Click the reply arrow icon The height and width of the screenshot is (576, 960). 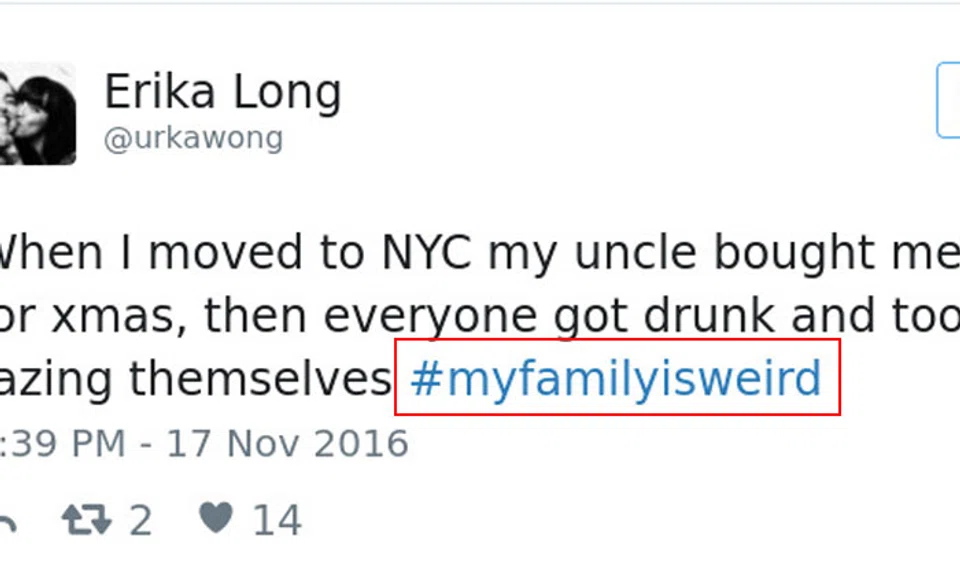point(6,523)
